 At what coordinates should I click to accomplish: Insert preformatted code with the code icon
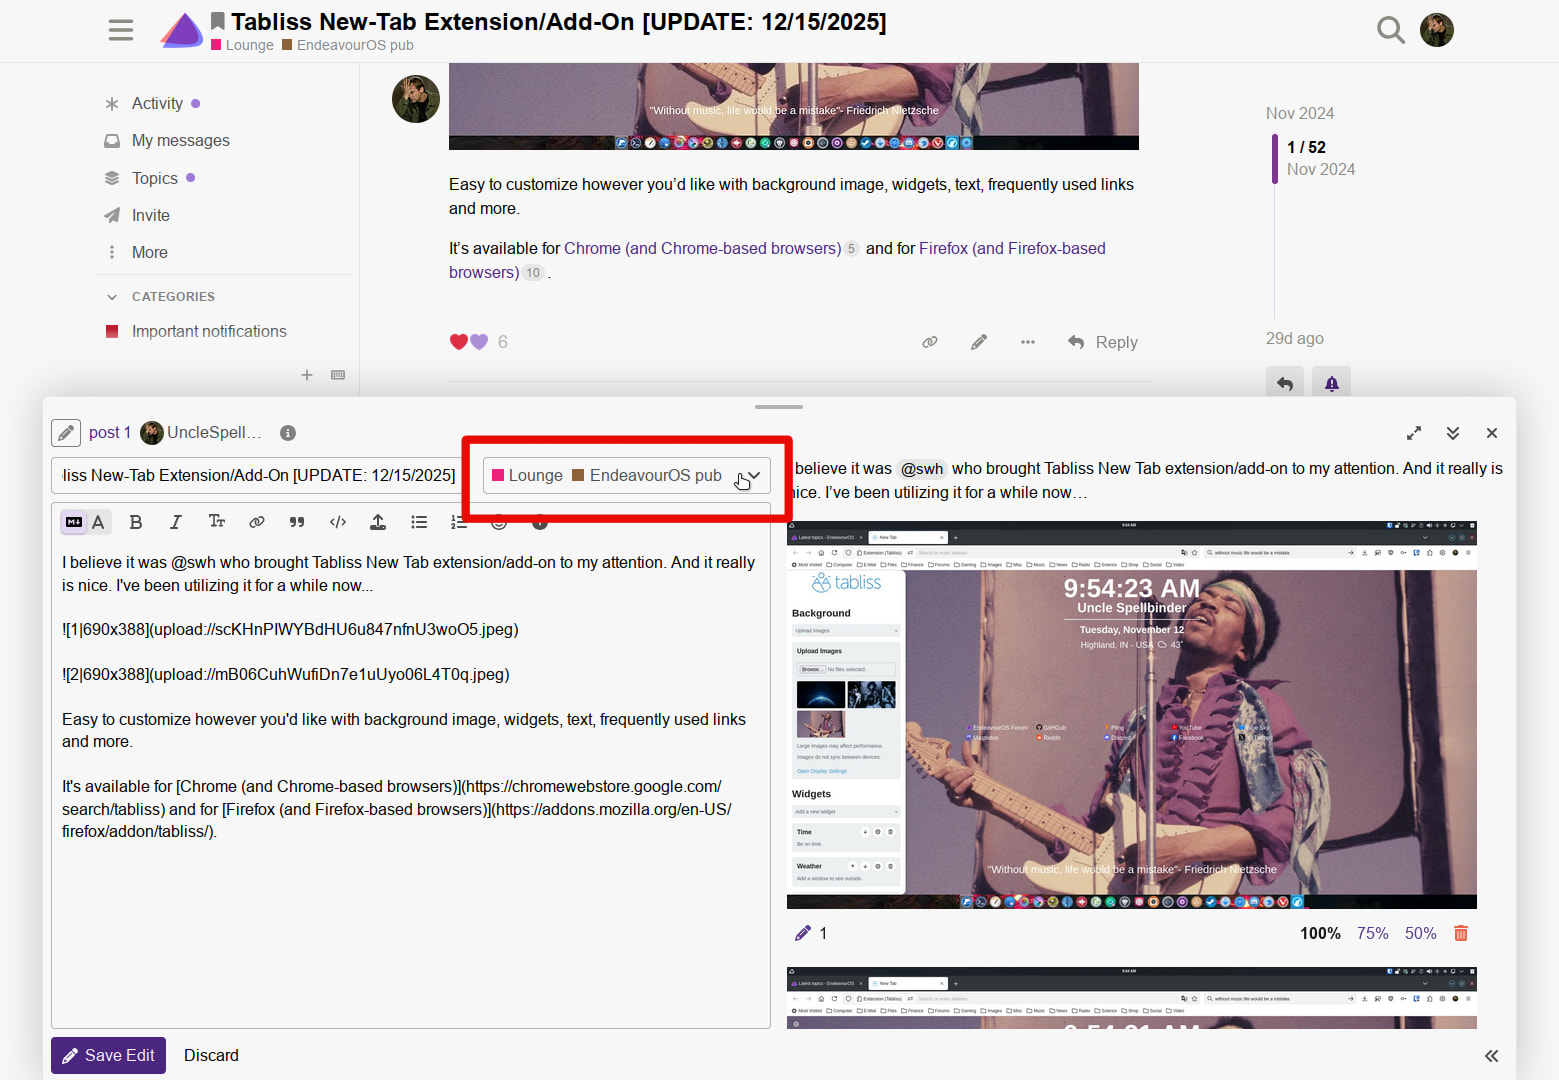[x=338, y=522]
